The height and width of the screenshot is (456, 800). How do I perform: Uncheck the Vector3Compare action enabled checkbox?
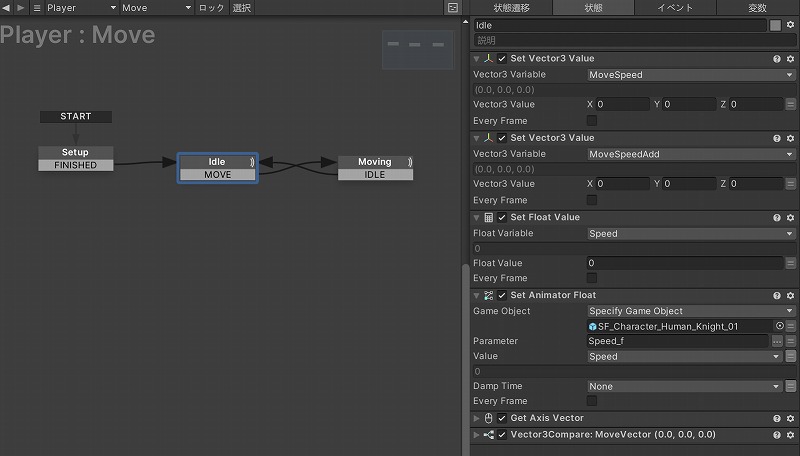coord(502,435)
